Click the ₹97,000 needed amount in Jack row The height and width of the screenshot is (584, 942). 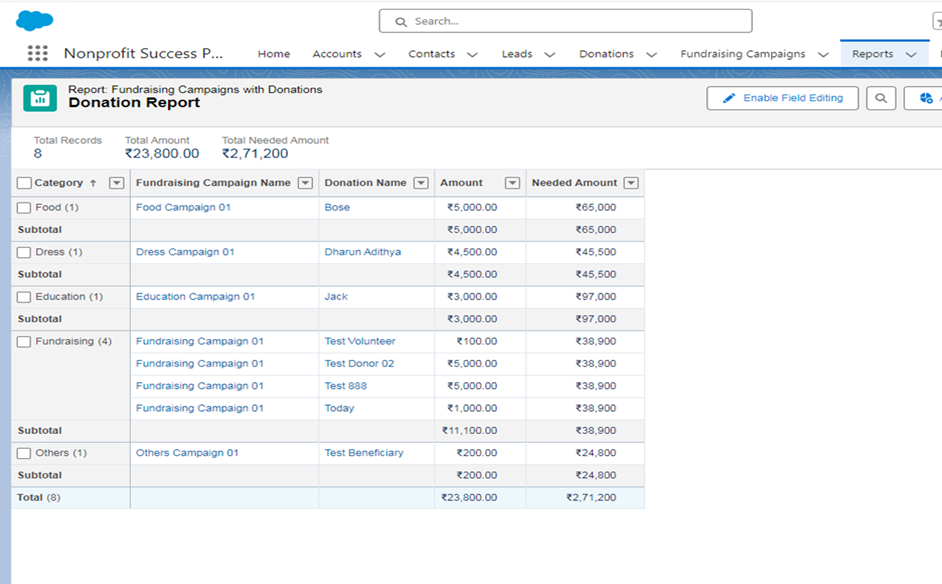coord(596,296)
